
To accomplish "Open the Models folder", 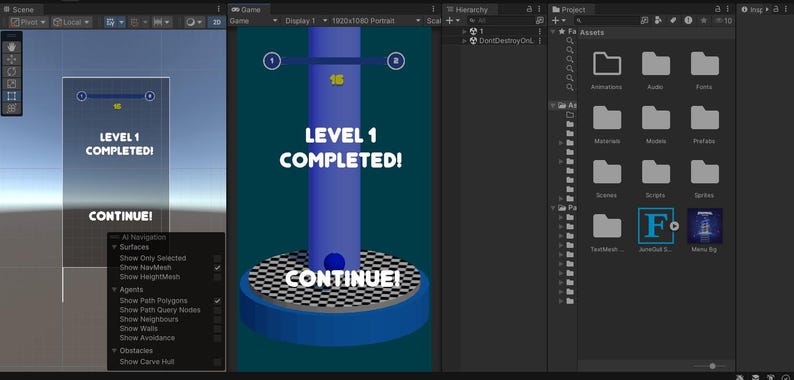I will (x=655, y=125).
